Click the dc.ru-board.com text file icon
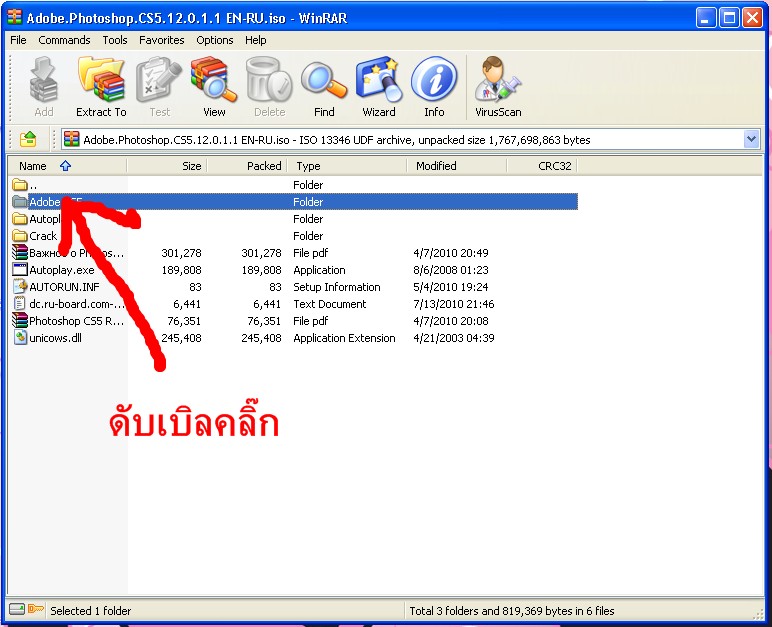Screen dimensions: 772x627 (20, 303)
